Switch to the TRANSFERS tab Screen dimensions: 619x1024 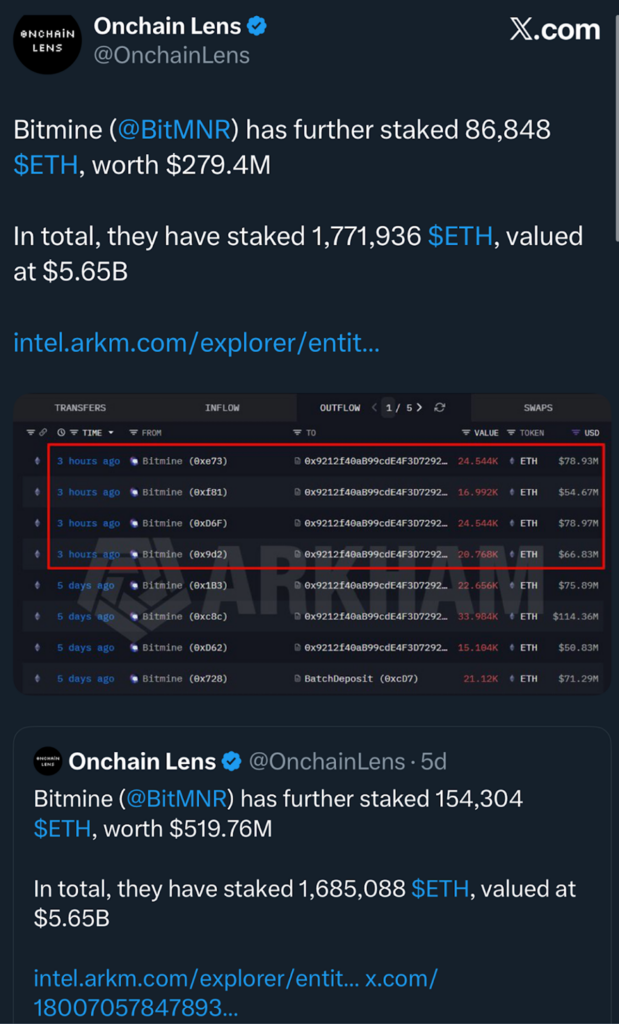point(80,408)
